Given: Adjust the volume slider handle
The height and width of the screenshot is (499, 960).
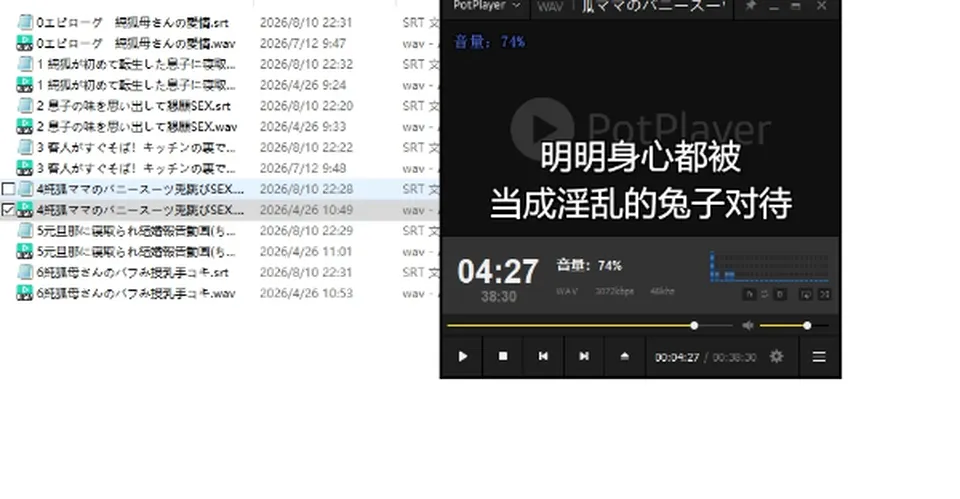Looking at the screenshot, I should (807, 326).
